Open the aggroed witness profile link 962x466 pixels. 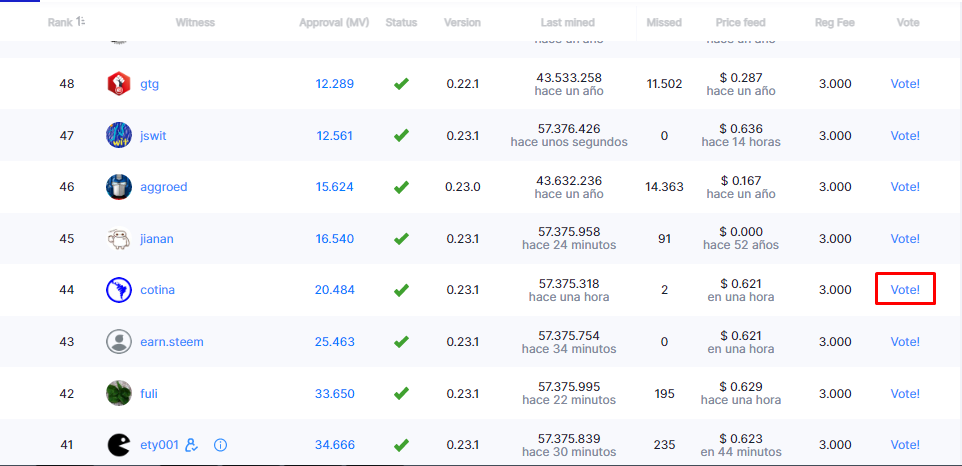click(x=163, y=187)
